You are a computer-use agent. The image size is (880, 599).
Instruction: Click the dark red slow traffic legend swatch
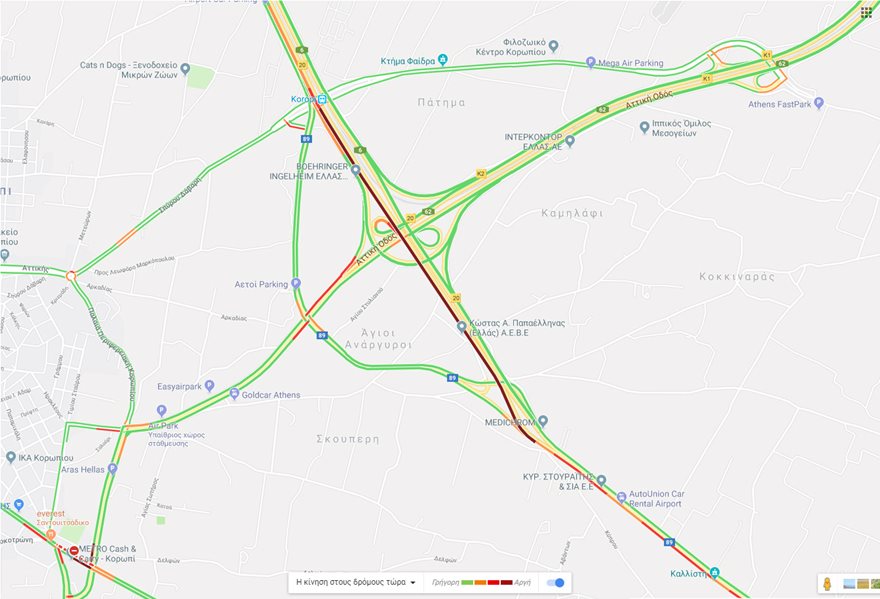pyautogui.click(x=506, y=583)
